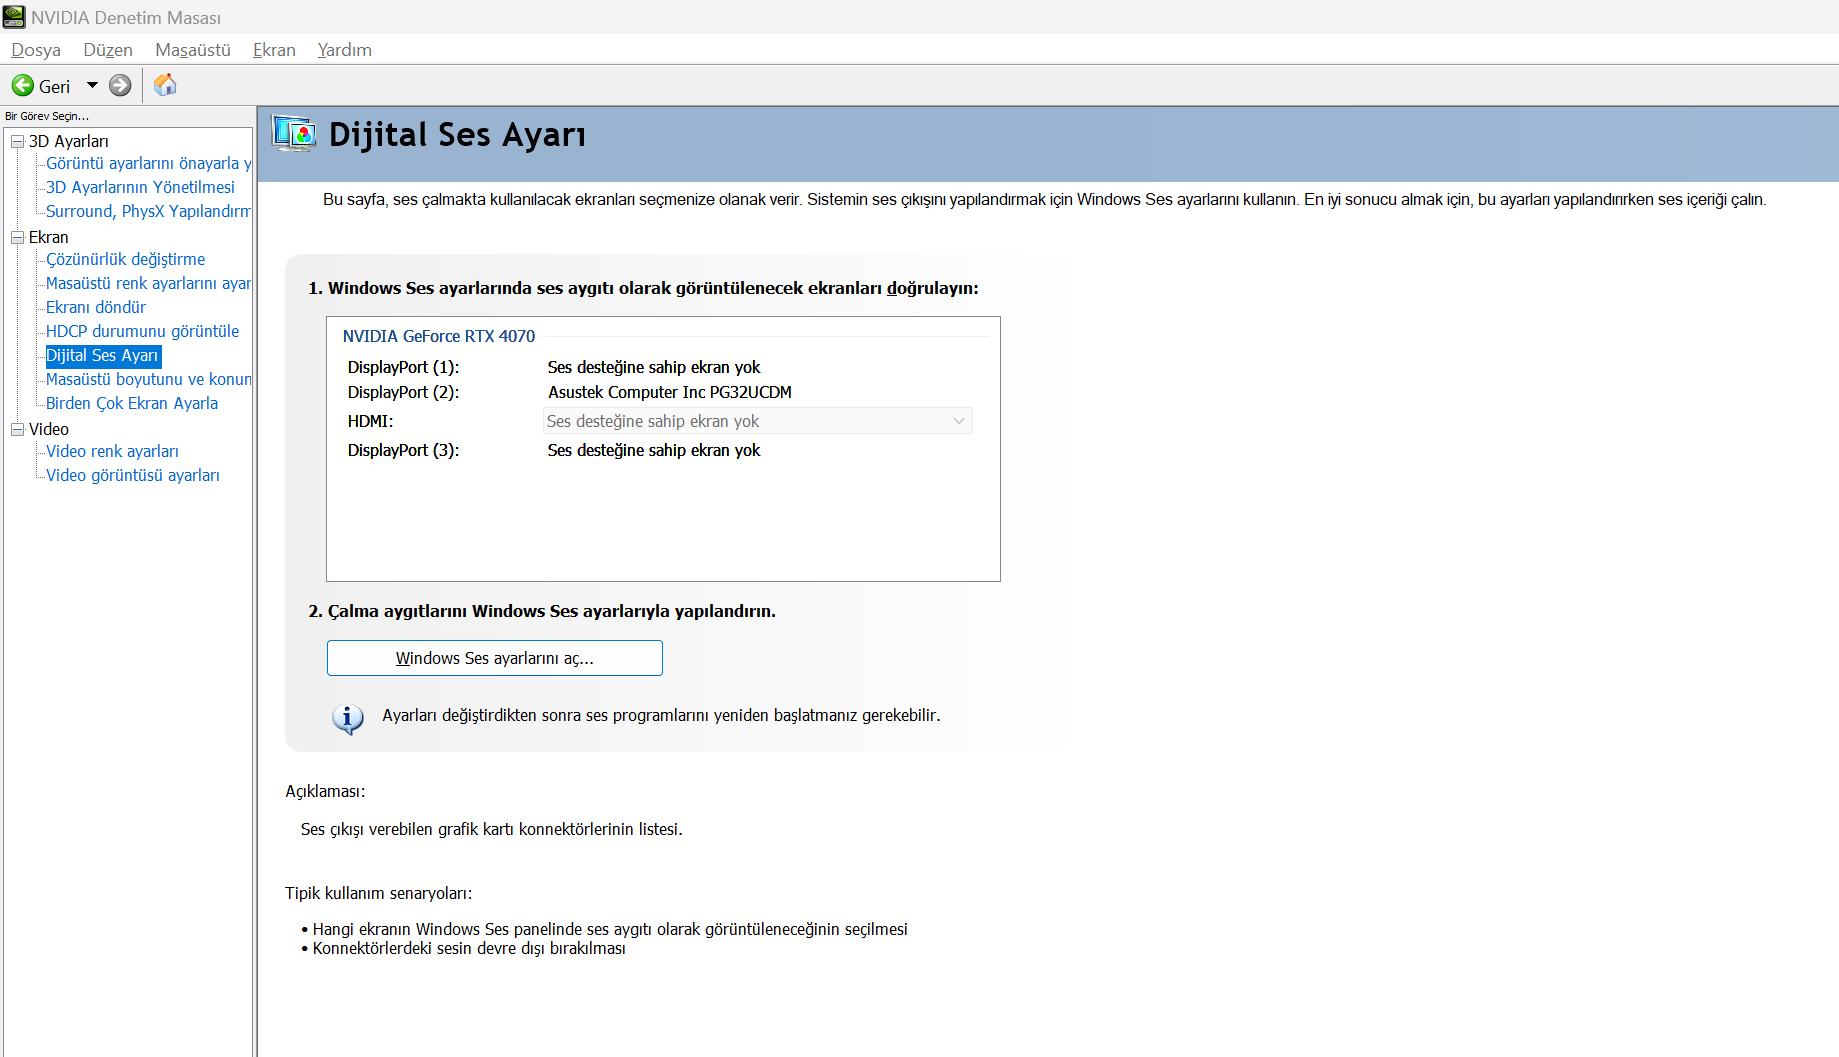Click the DisplayPort (2): label
The image size is (1839, 1057).
tap(404, 392)
